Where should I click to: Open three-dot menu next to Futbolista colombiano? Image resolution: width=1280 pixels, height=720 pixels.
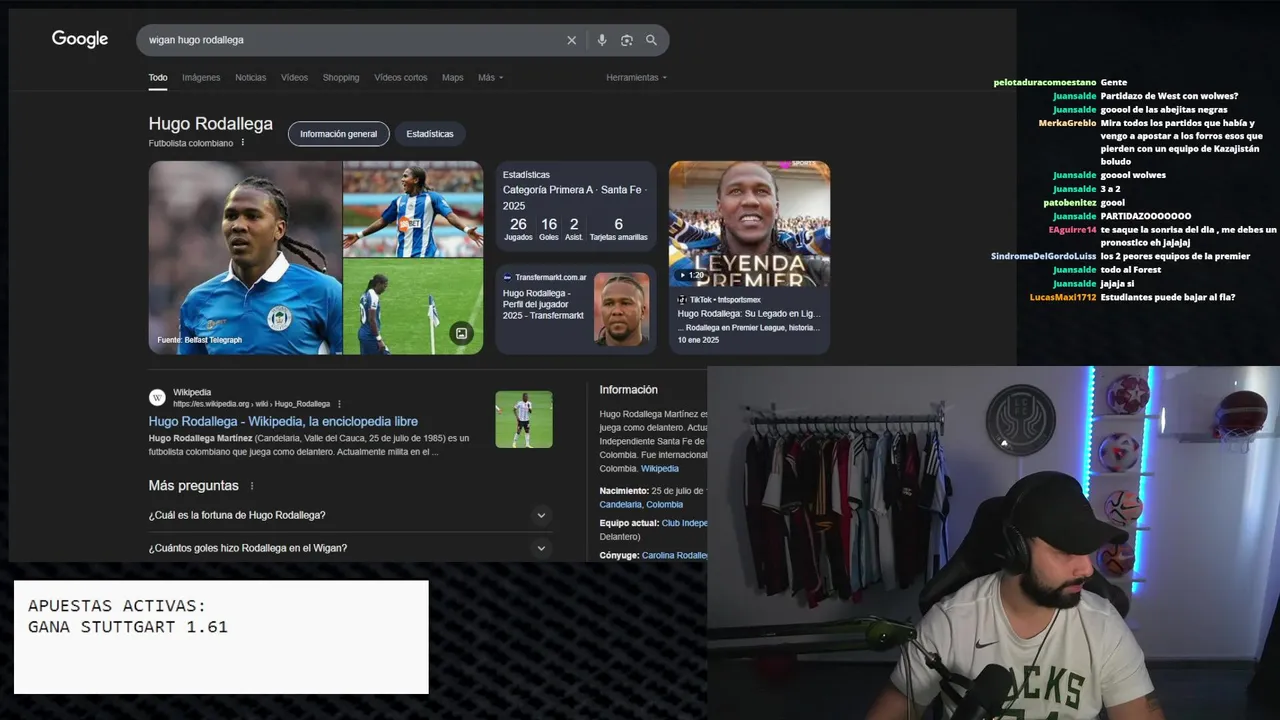pyautogui.click(x=243, y=143)
